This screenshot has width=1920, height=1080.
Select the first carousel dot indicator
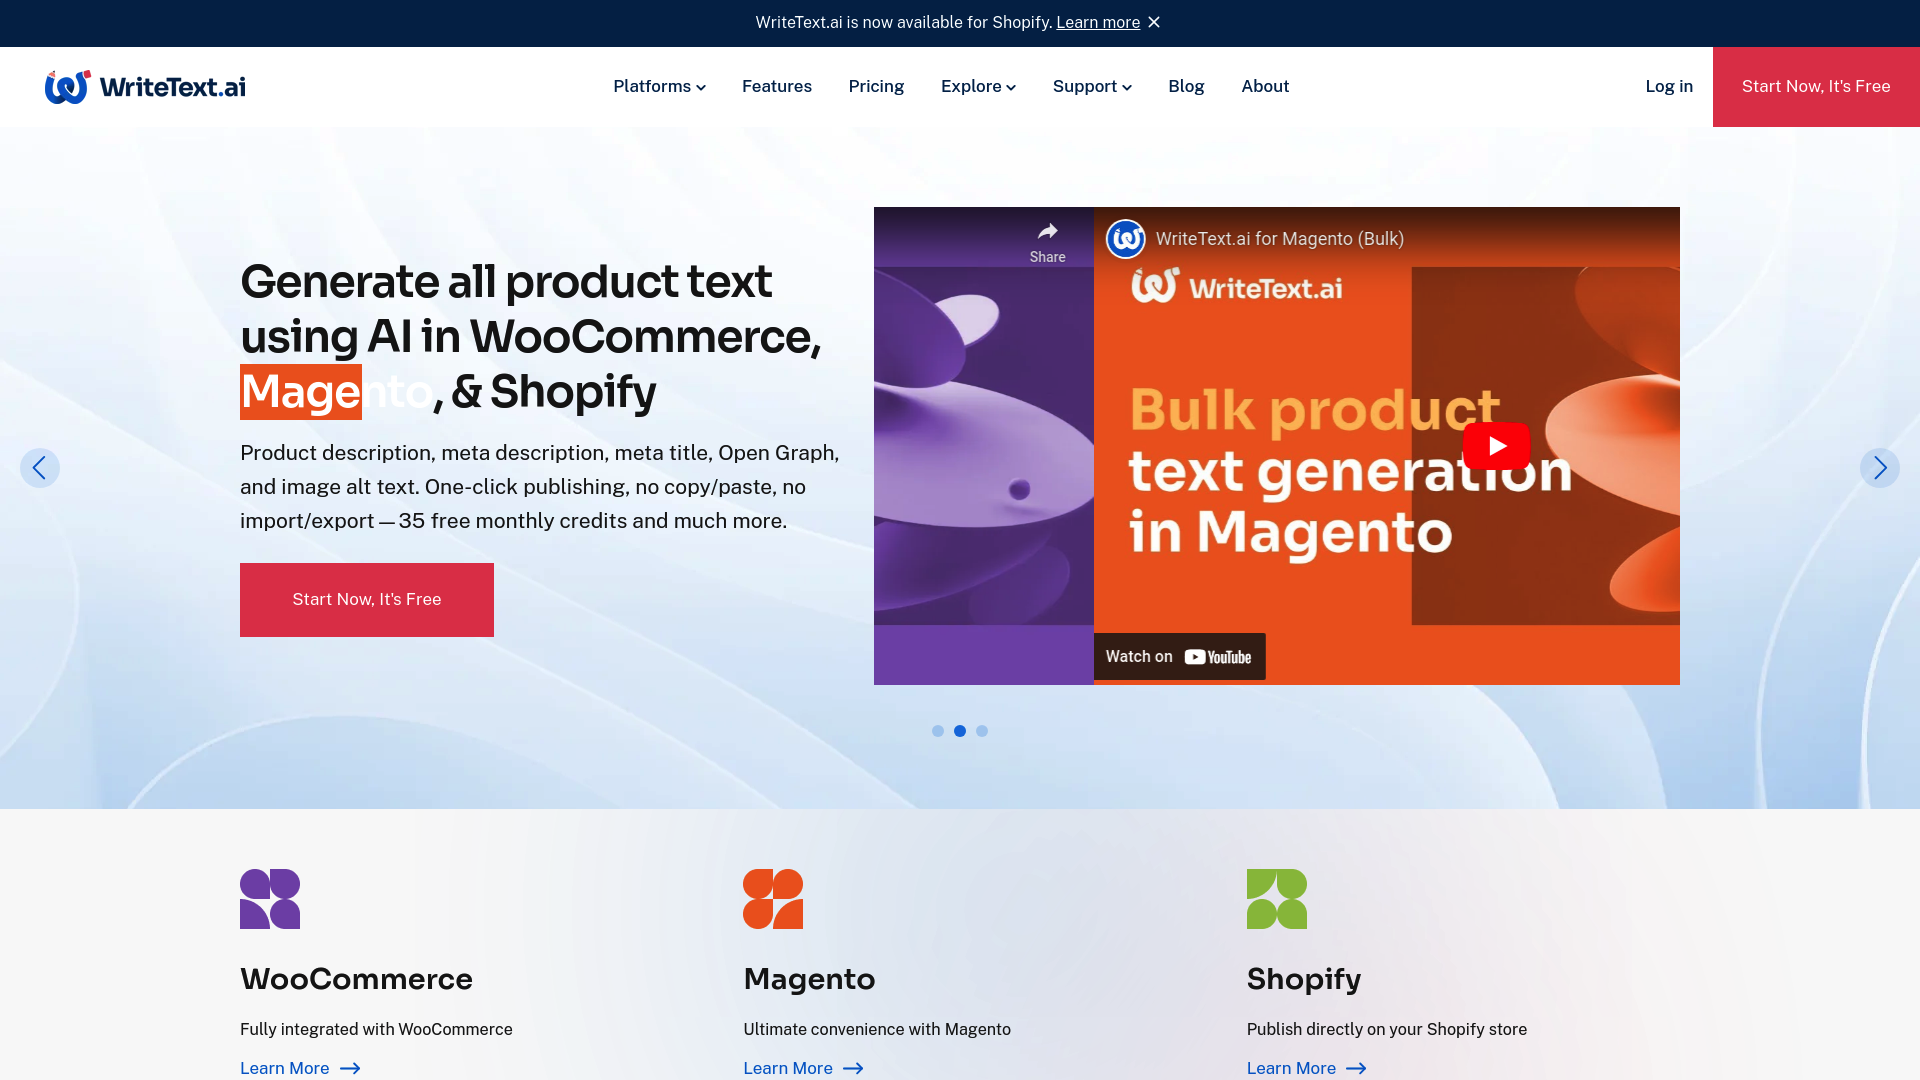pos(938,729)
